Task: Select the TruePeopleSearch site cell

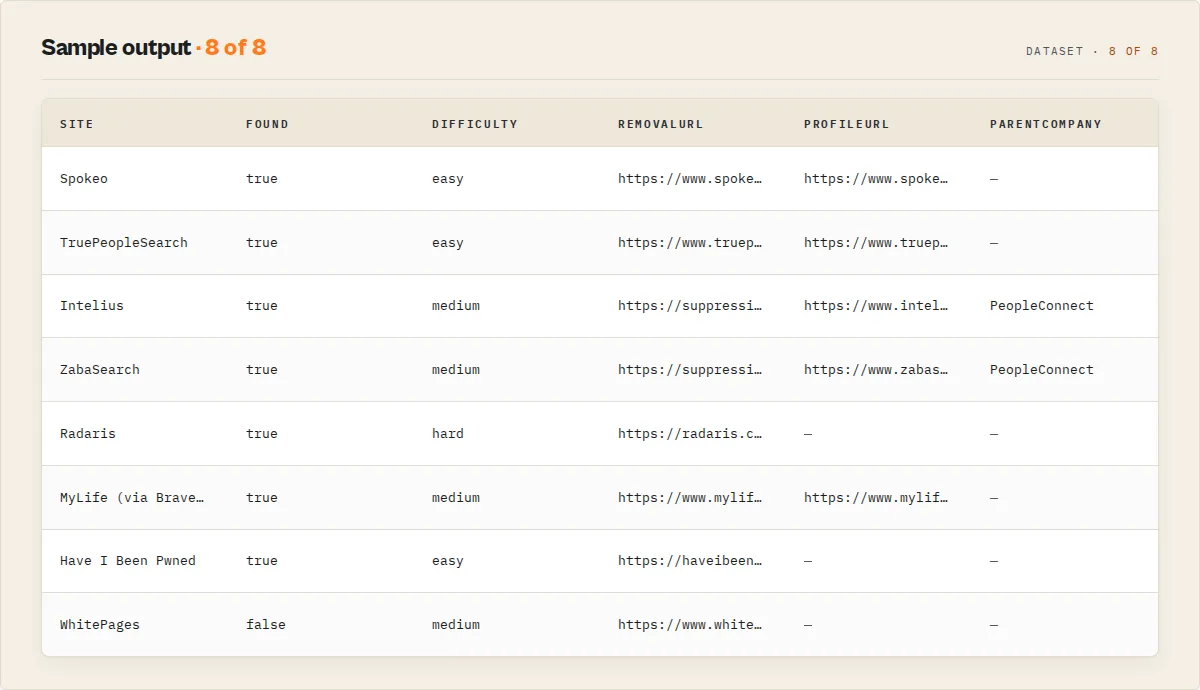Action: pyautogui.click(x=124, y=243)
